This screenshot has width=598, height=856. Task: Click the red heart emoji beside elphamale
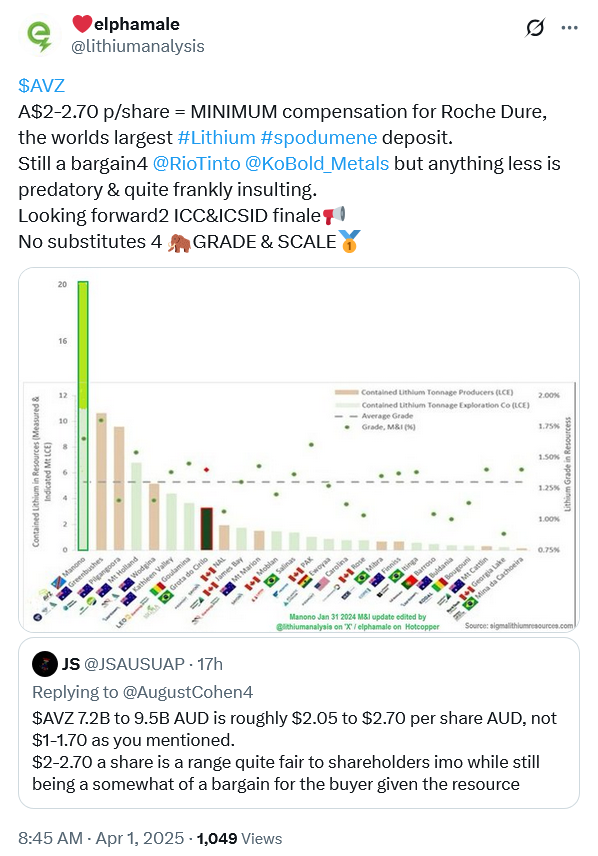82,25
